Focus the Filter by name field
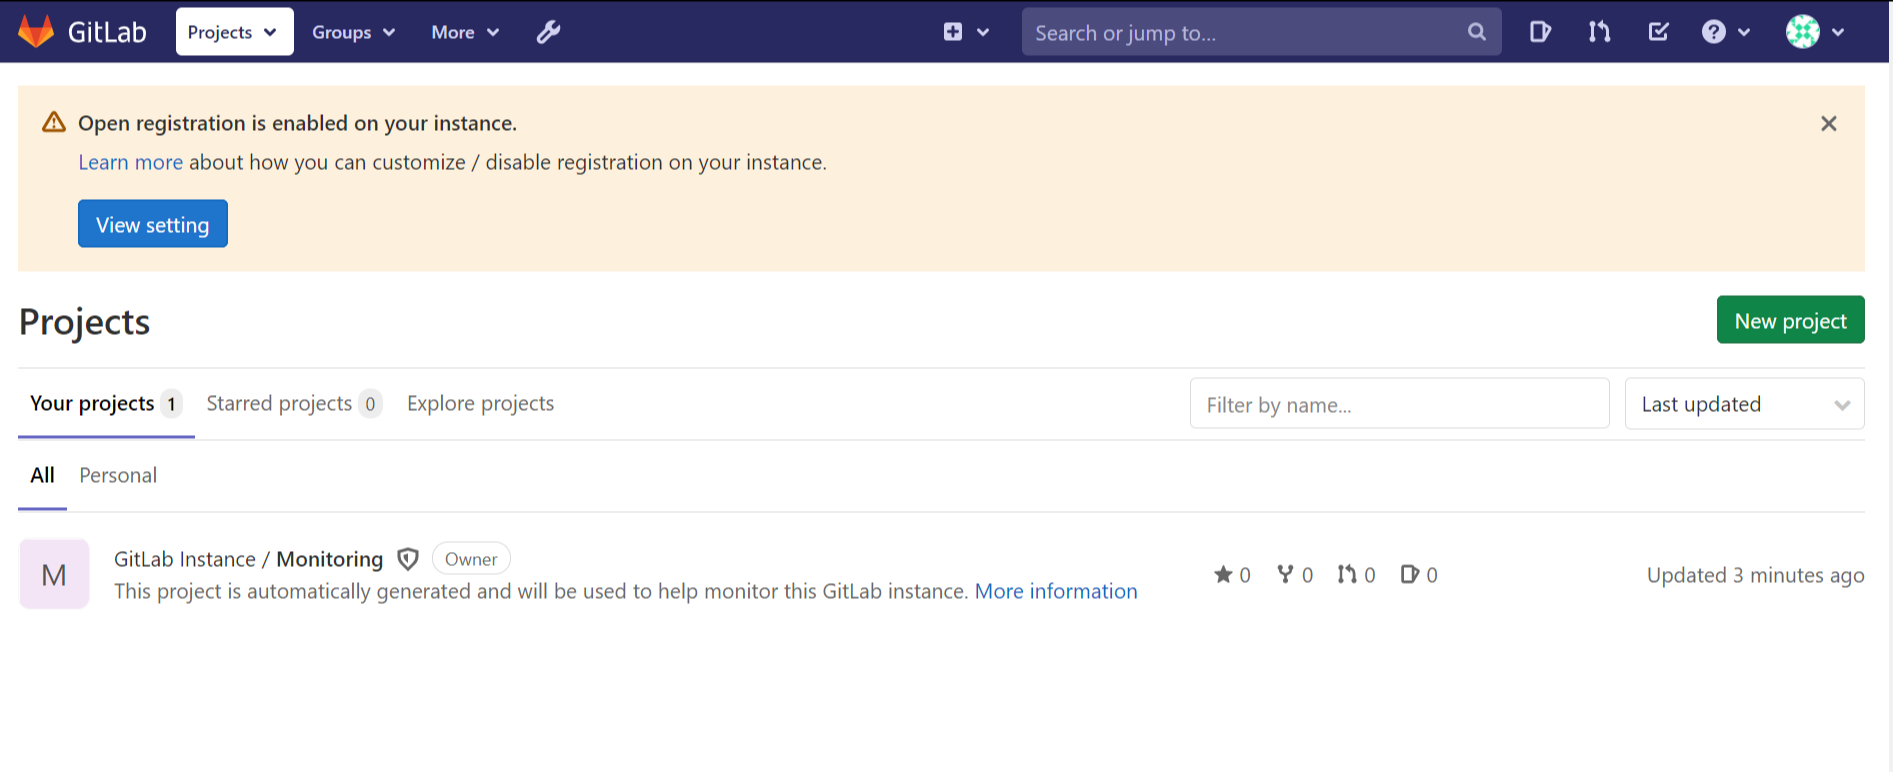This screenshot has width=1893, height=772. pos(1399,404)
